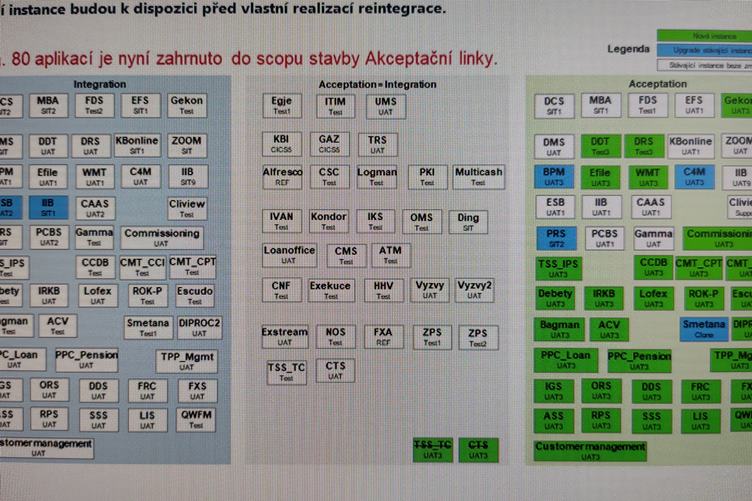Click the CMS Test box
Image resolution: width=752 pixels, height=501 pixels.
pos(346,256)
